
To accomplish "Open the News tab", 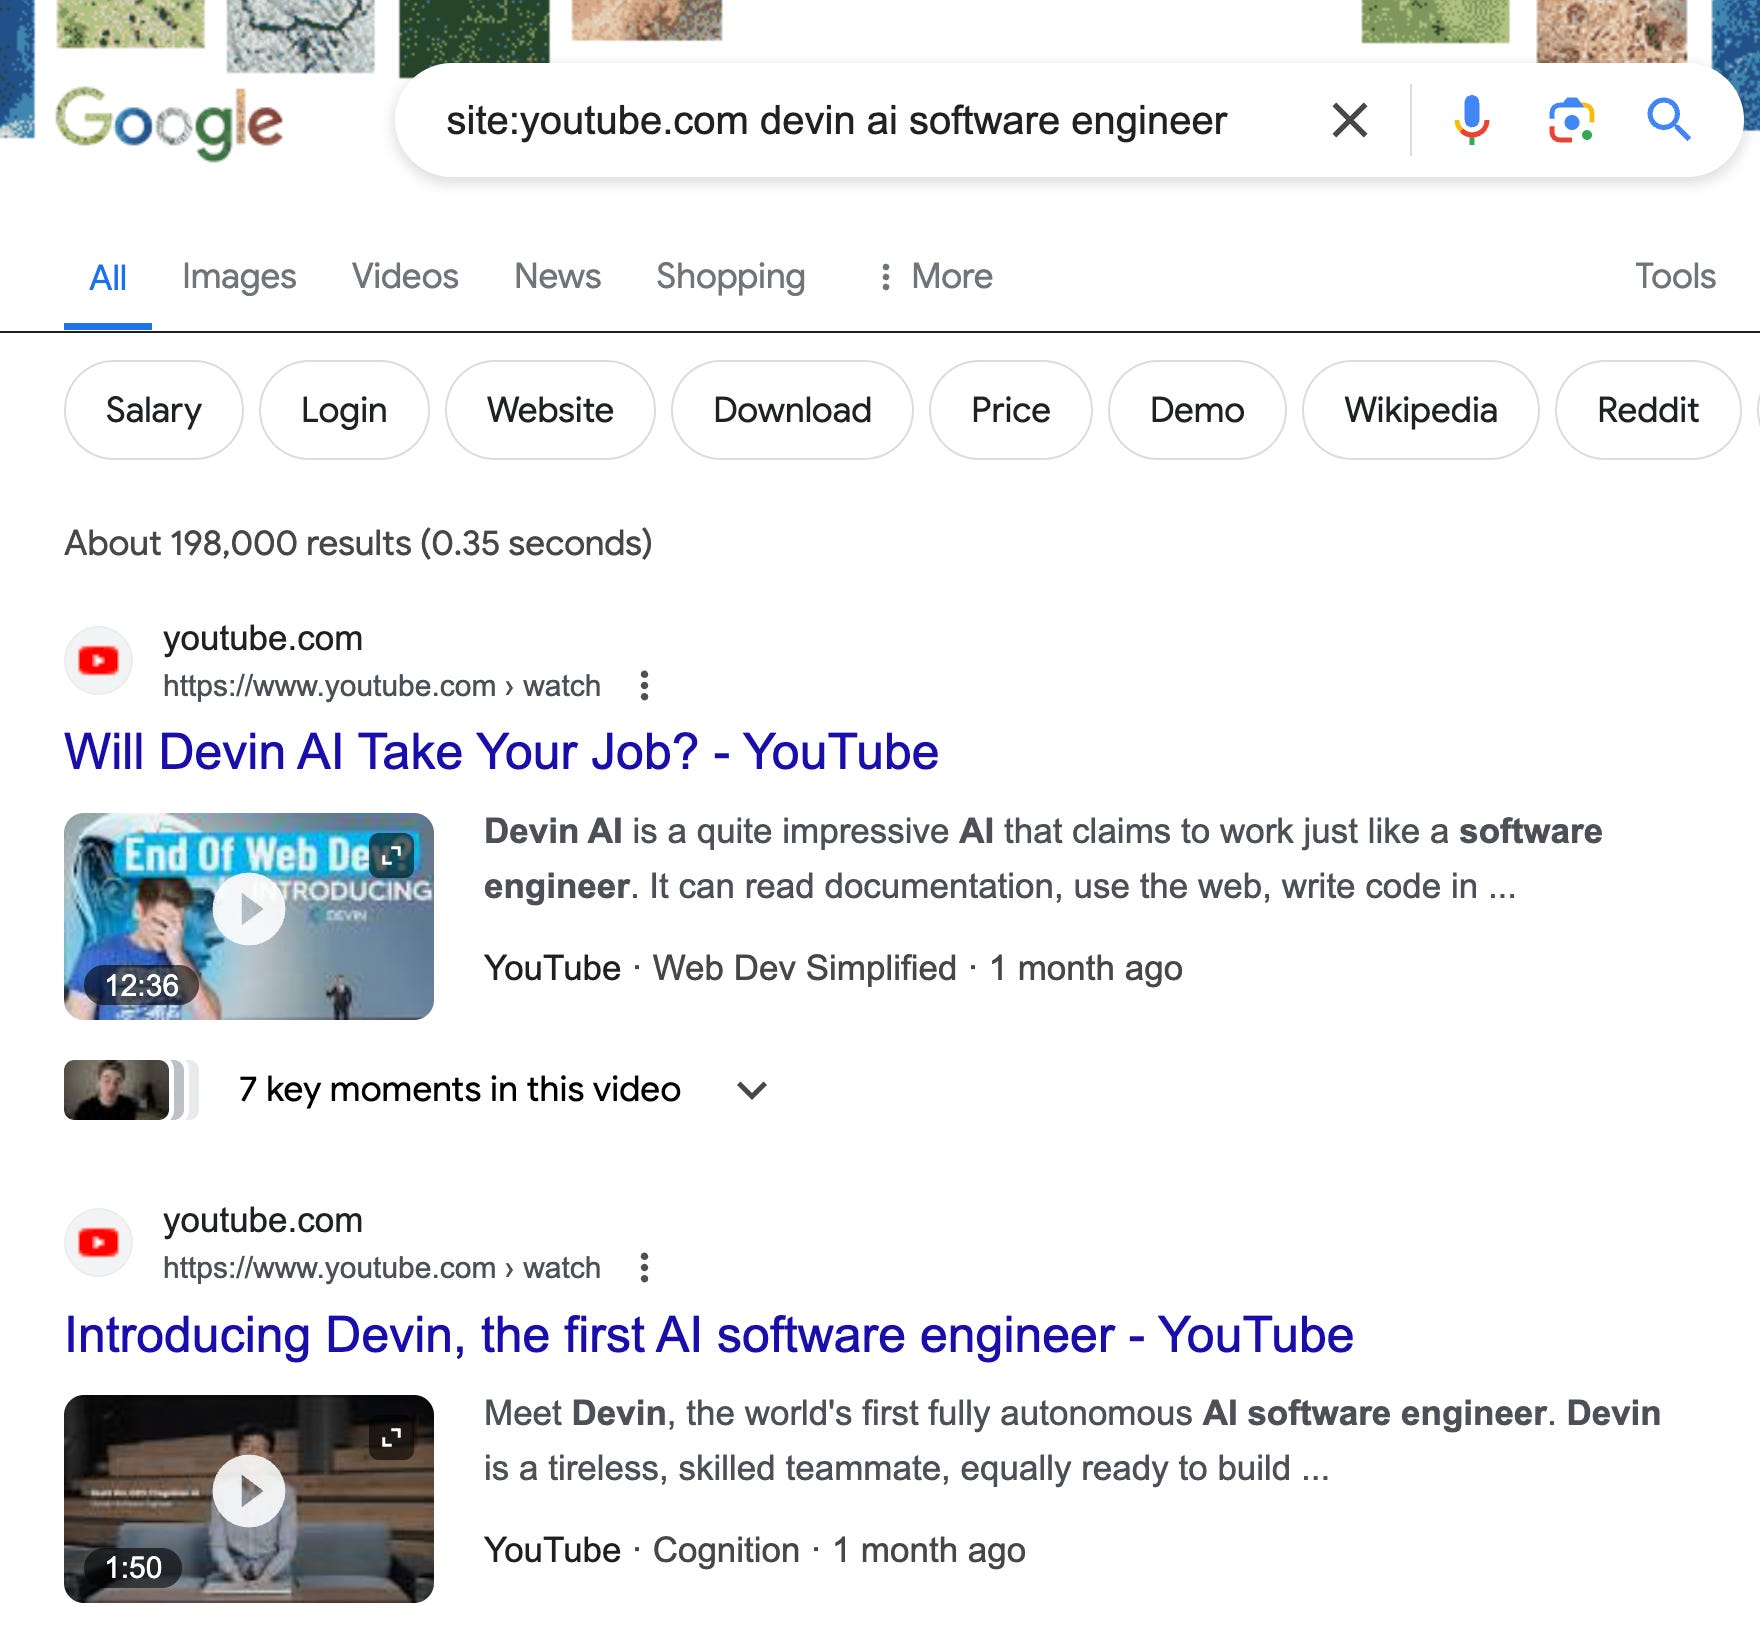I will pos(557,276).
